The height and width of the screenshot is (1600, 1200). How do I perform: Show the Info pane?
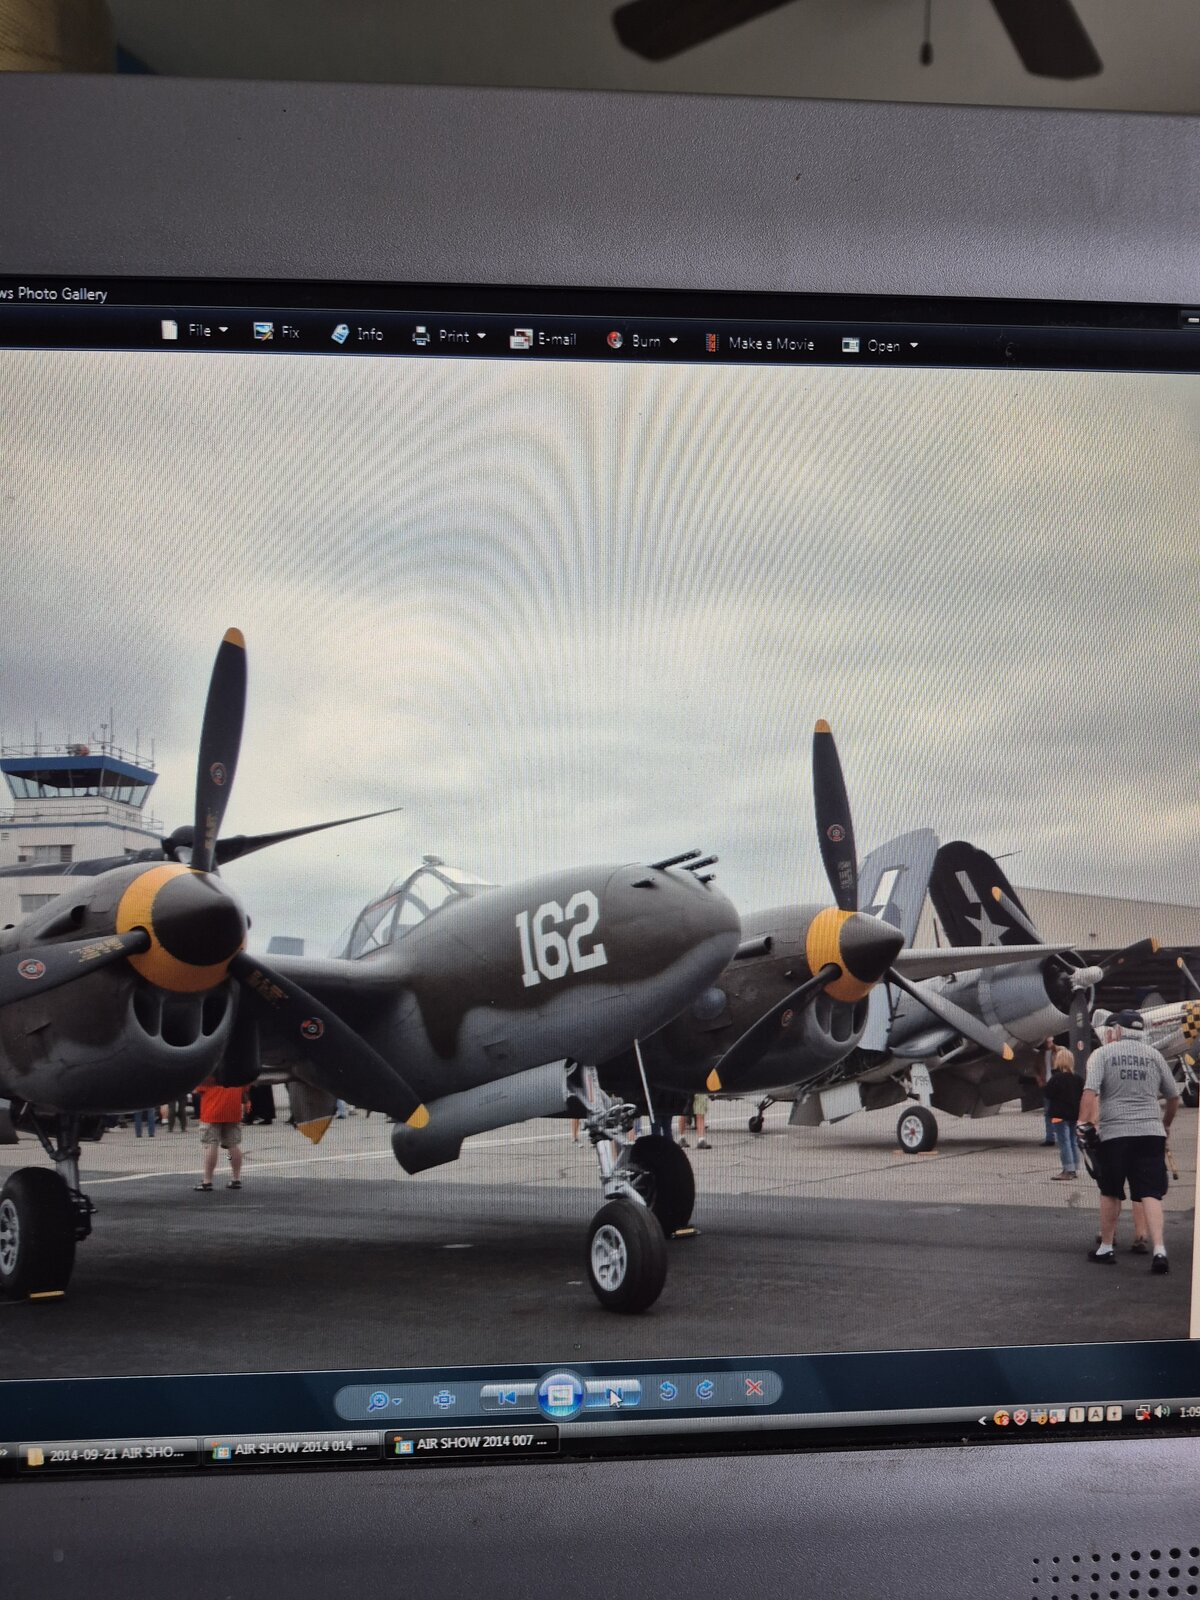point(357,333)
